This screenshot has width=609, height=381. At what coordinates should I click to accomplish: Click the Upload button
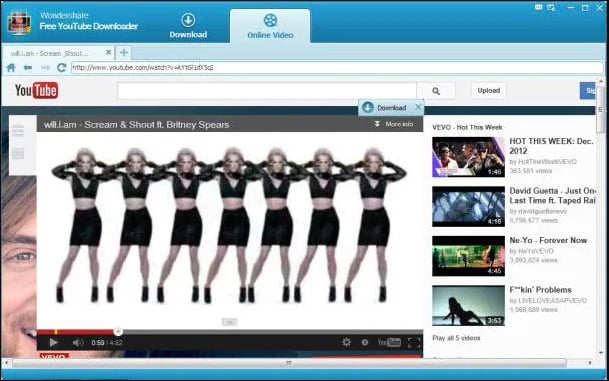[x=489, y=90]
